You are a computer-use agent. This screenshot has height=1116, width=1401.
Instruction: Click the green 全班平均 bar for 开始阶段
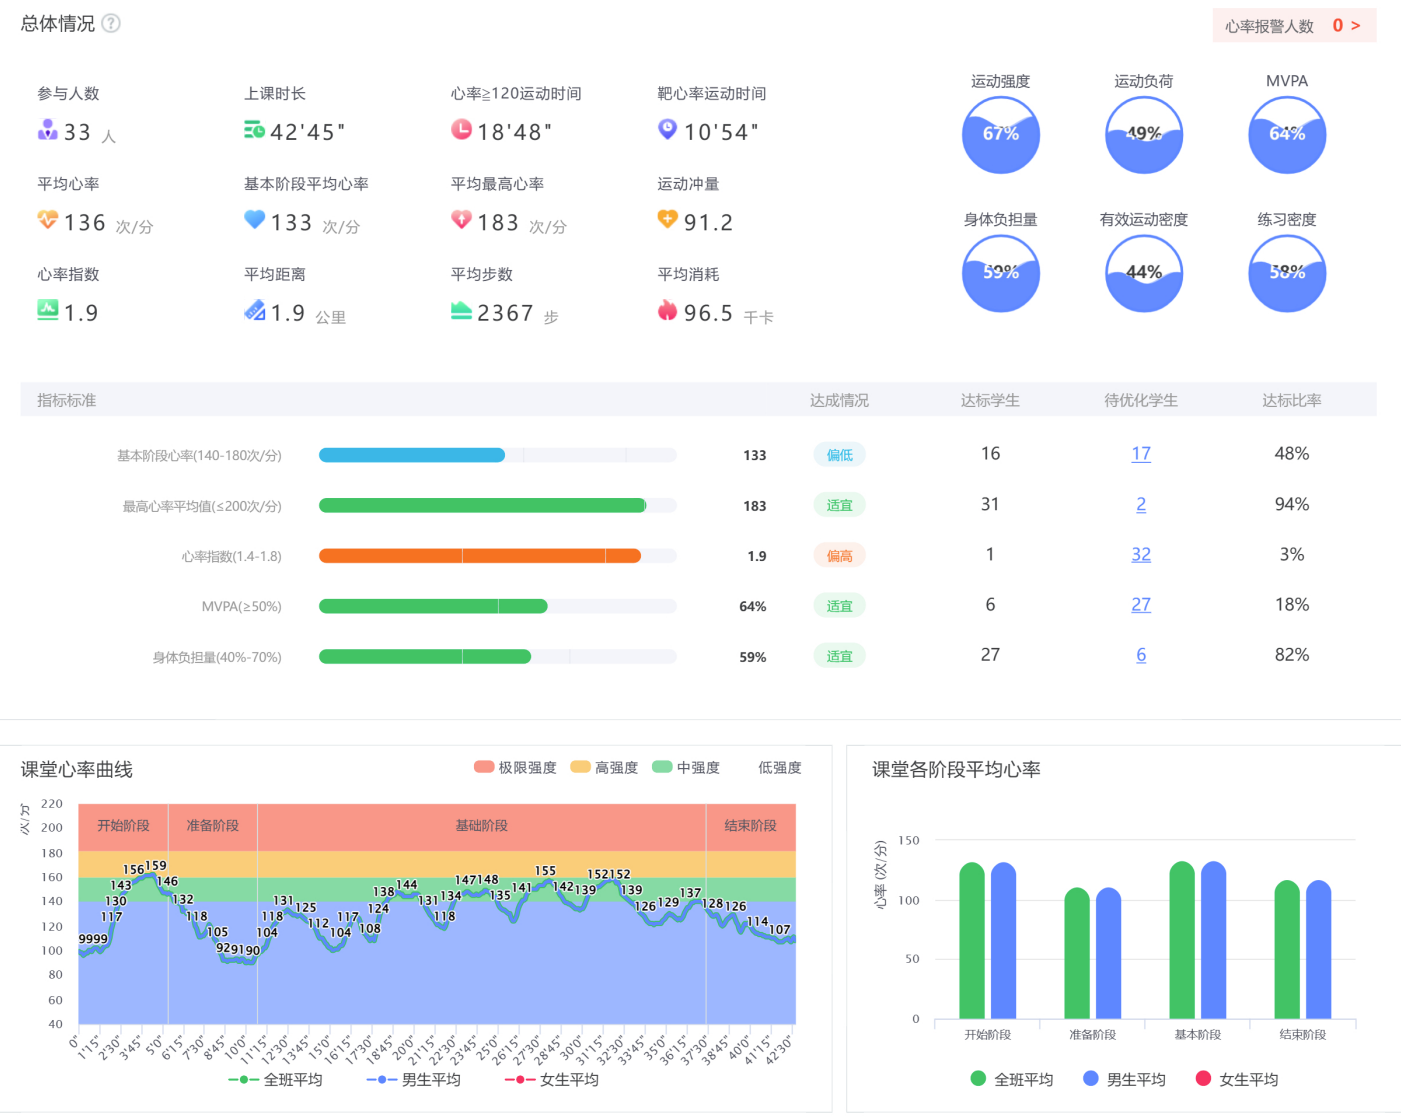[972, 941]
